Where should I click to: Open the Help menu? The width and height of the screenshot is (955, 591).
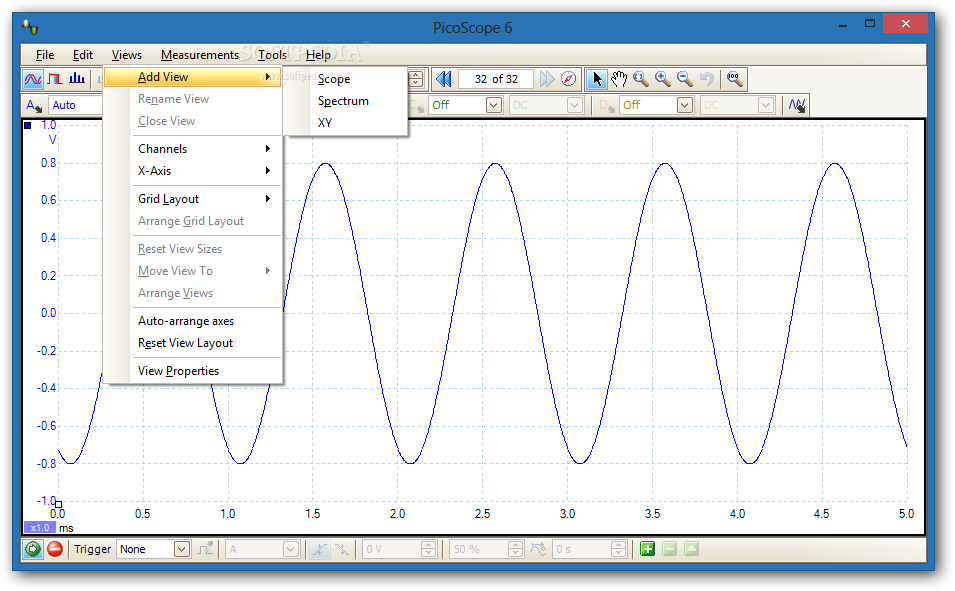click(319, 55)
